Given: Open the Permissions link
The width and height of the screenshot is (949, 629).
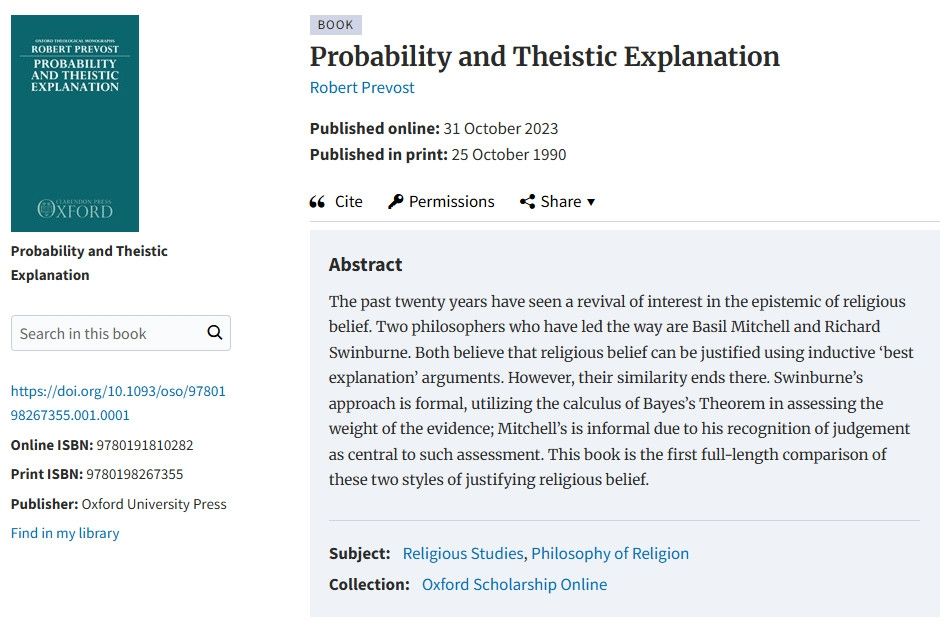Looking at the screenshot, I should pyautogui.click(x=441, y=202).
